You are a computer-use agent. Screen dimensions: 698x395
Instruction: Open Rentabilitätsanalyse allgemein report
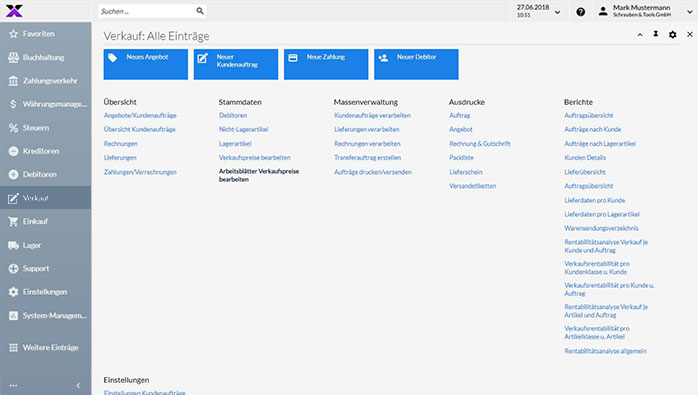pyautogui.click(x=605, y=351)
